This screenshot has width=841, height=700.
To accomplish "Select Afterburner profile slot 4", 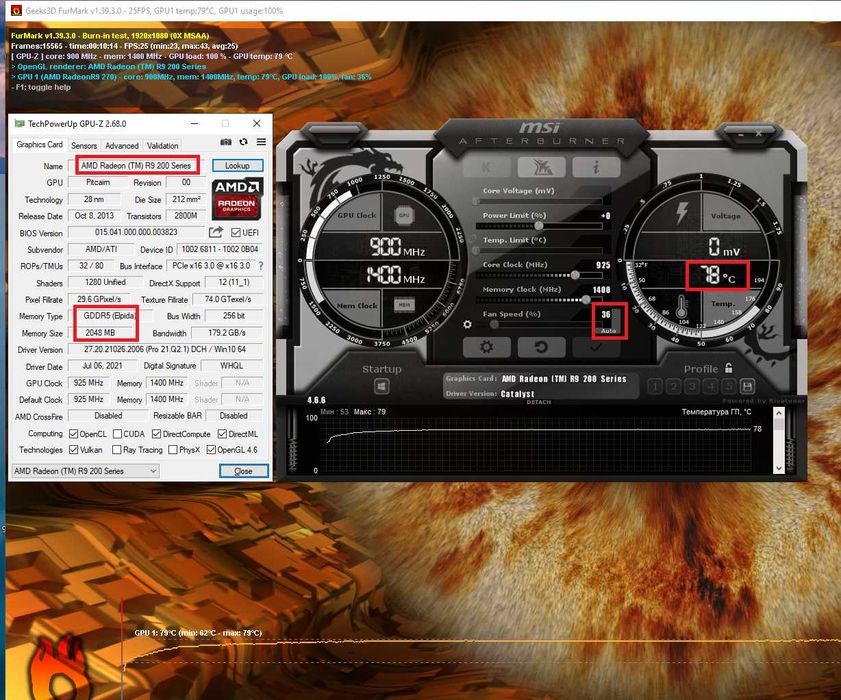I will (711, 386).
